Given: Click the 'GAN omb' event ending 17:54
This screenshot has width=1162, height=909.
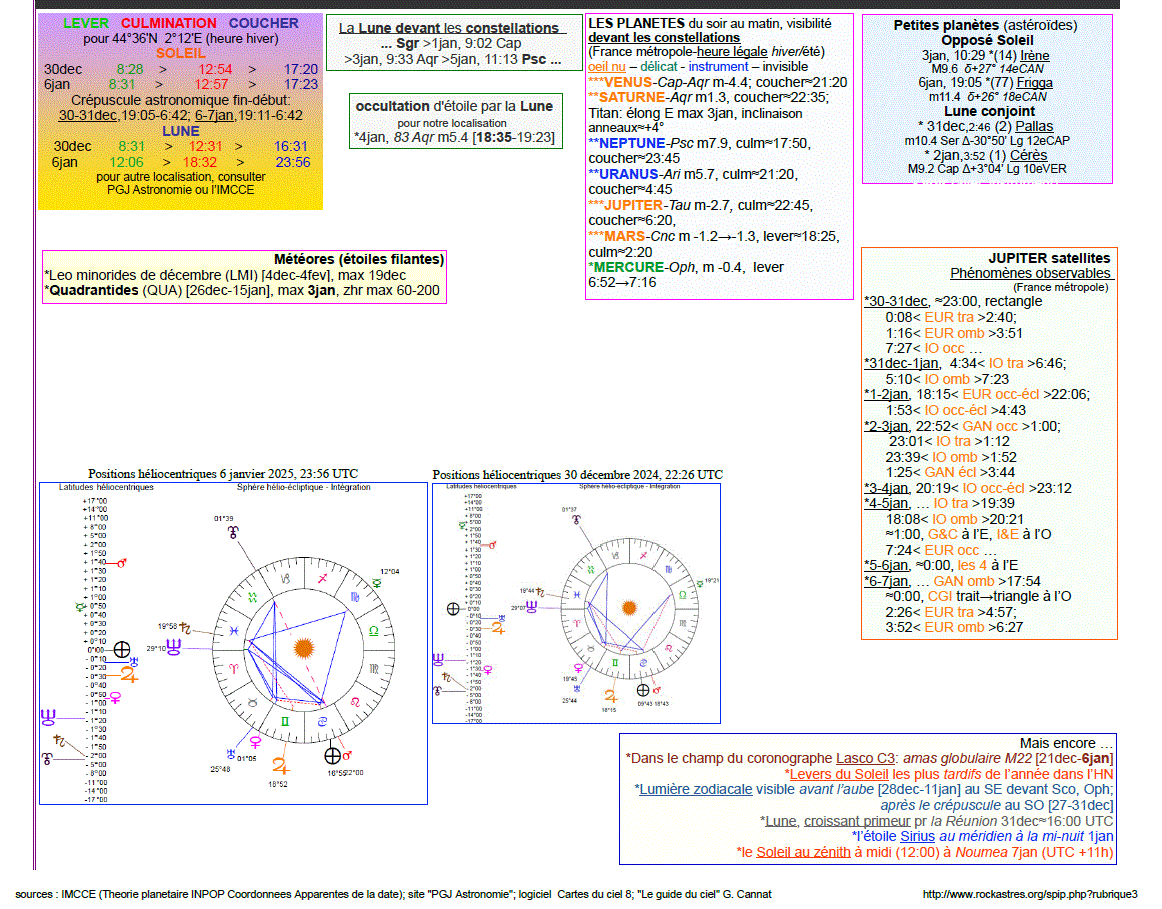Looking at the screenshot, I should [963, 582].
